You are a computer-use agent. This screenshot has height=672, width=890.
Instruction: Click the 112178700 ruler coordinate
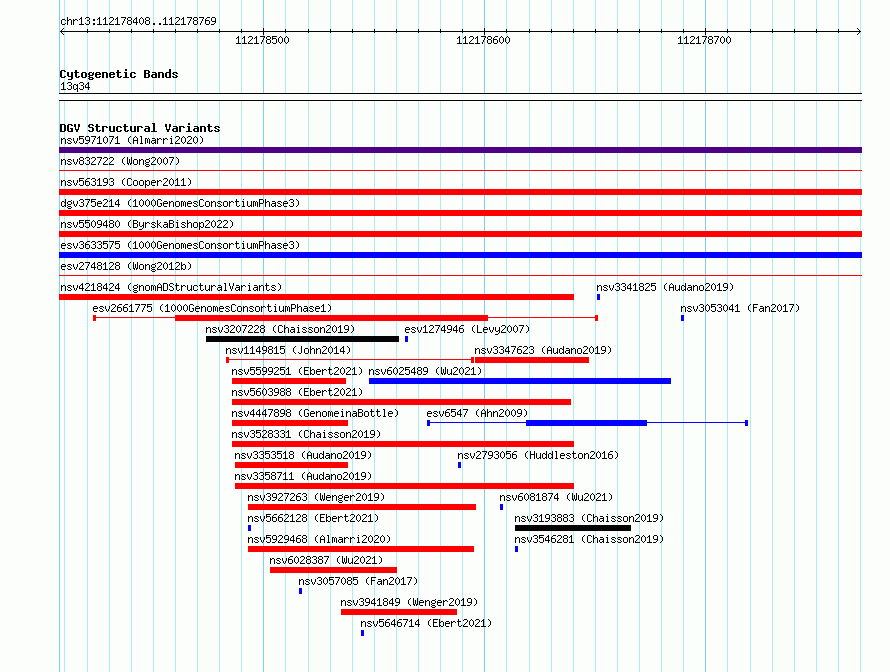point(704,40)
